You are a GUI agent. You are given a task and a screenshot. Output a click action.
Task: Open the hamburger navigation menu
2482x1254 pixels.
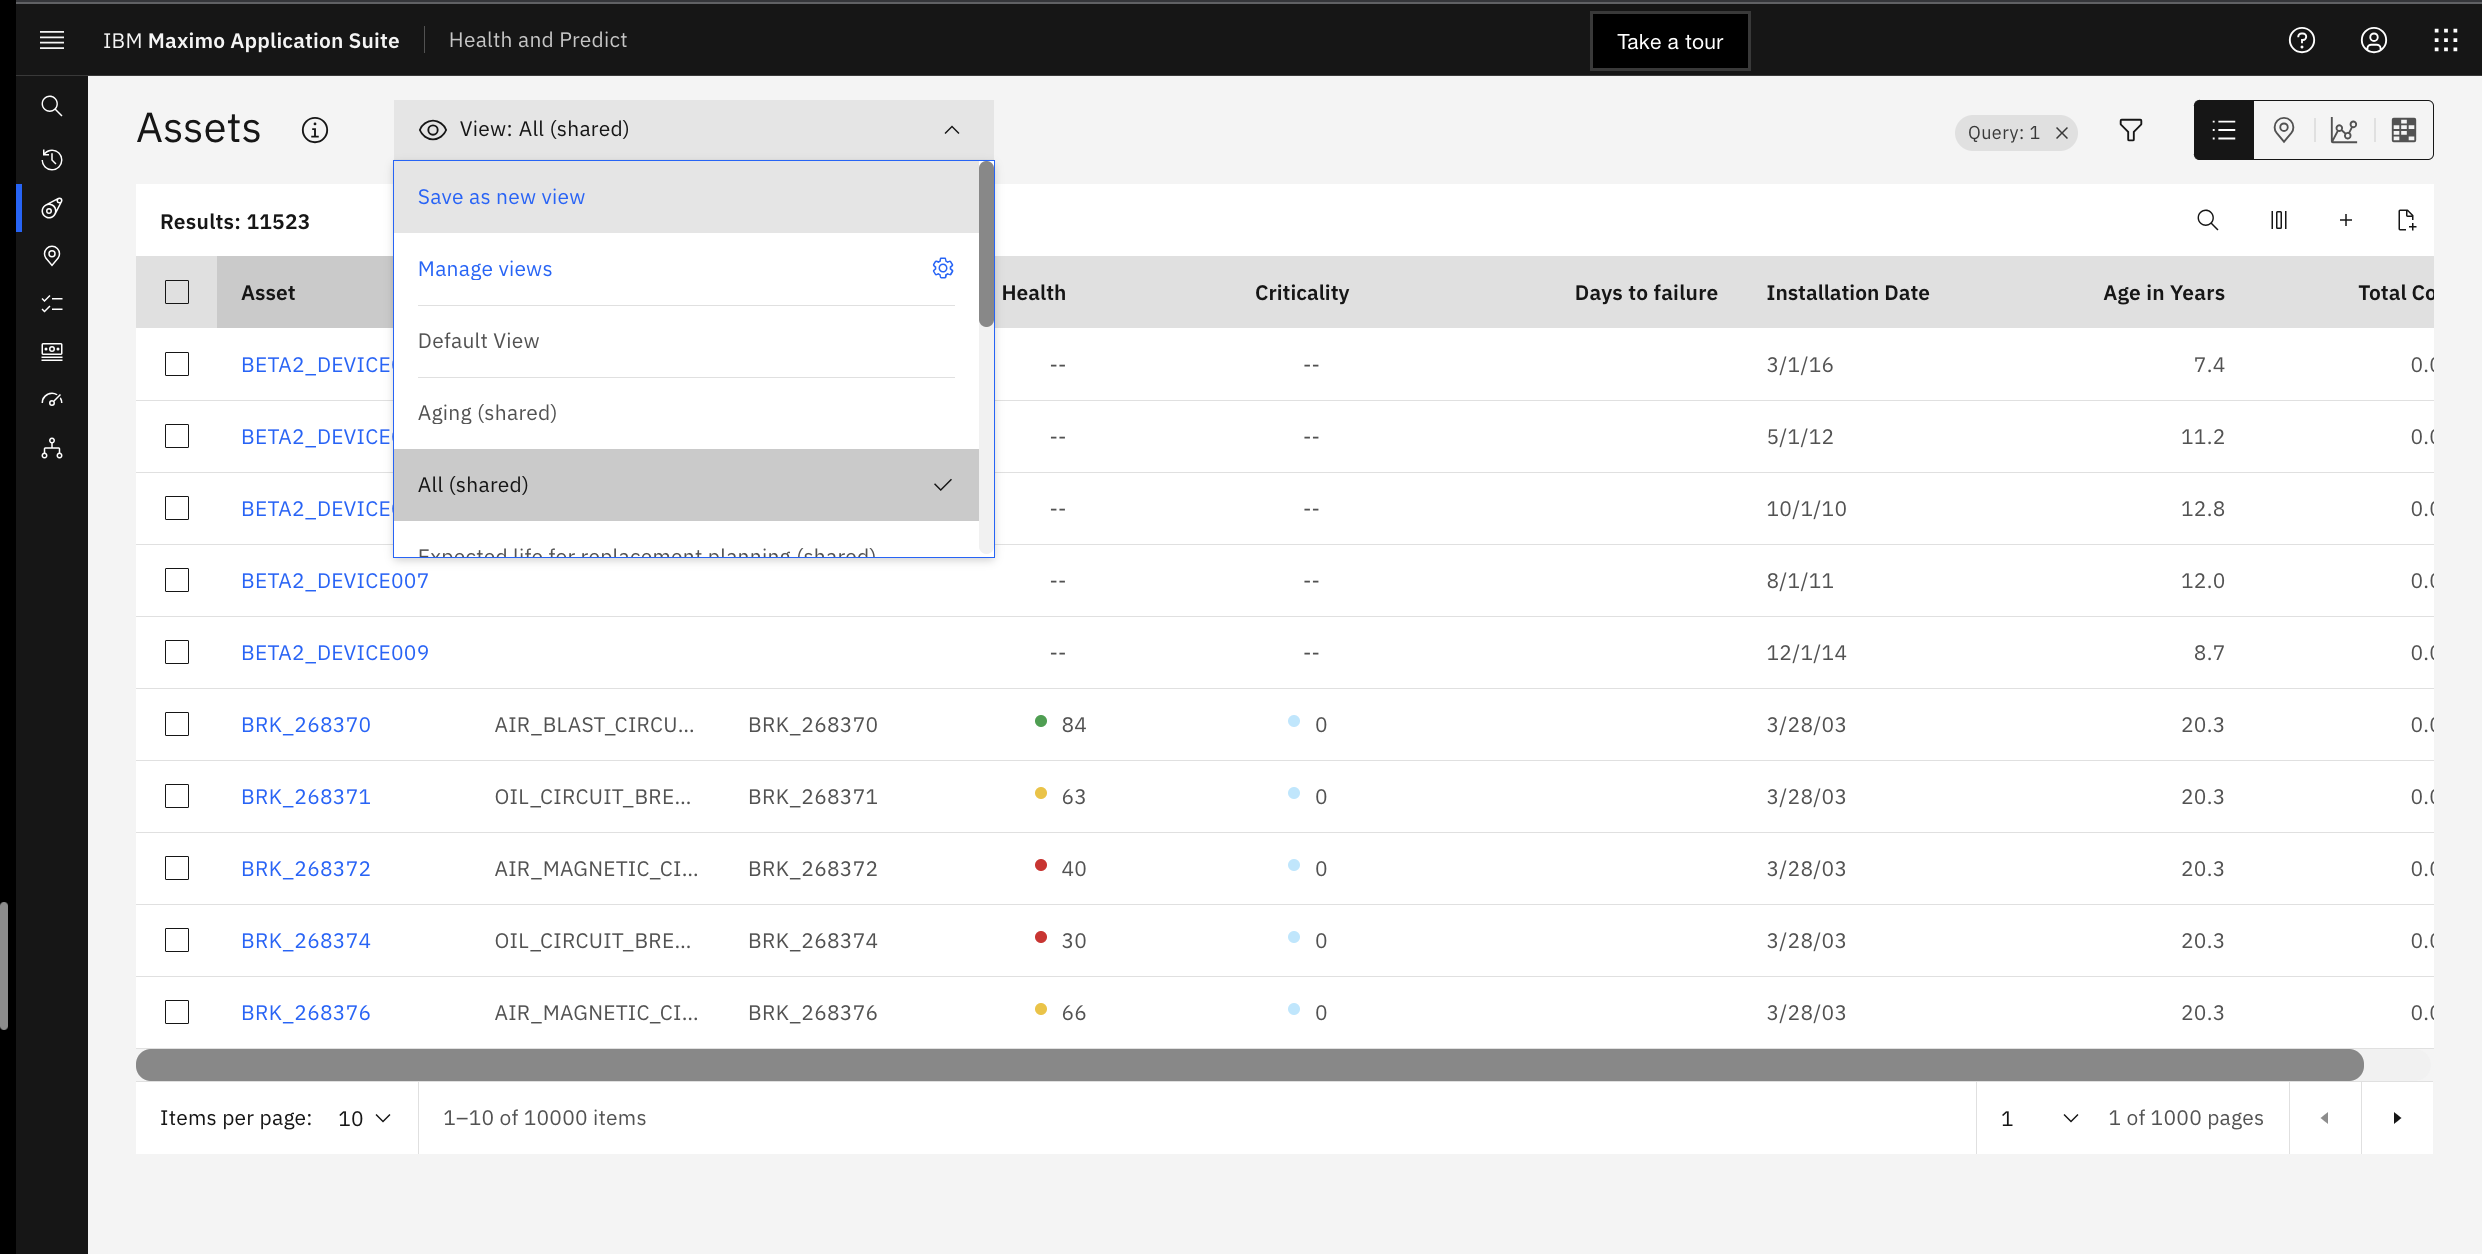click(52, 40)
